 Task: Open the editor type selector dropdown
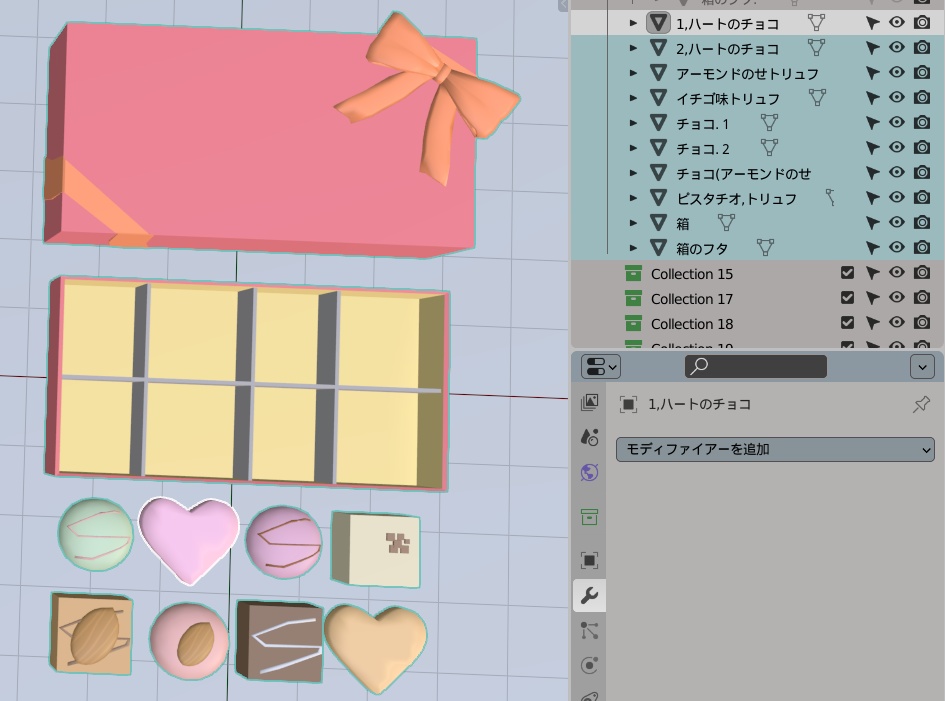[x=598, y=366]
